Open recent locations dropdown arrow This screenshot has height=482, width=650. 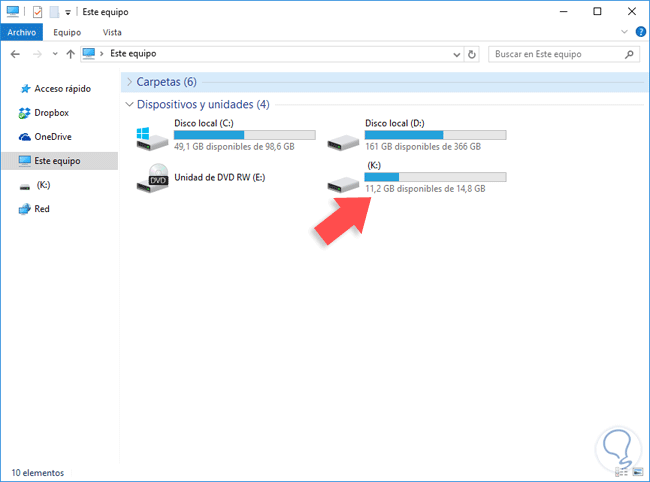[53, 54]
